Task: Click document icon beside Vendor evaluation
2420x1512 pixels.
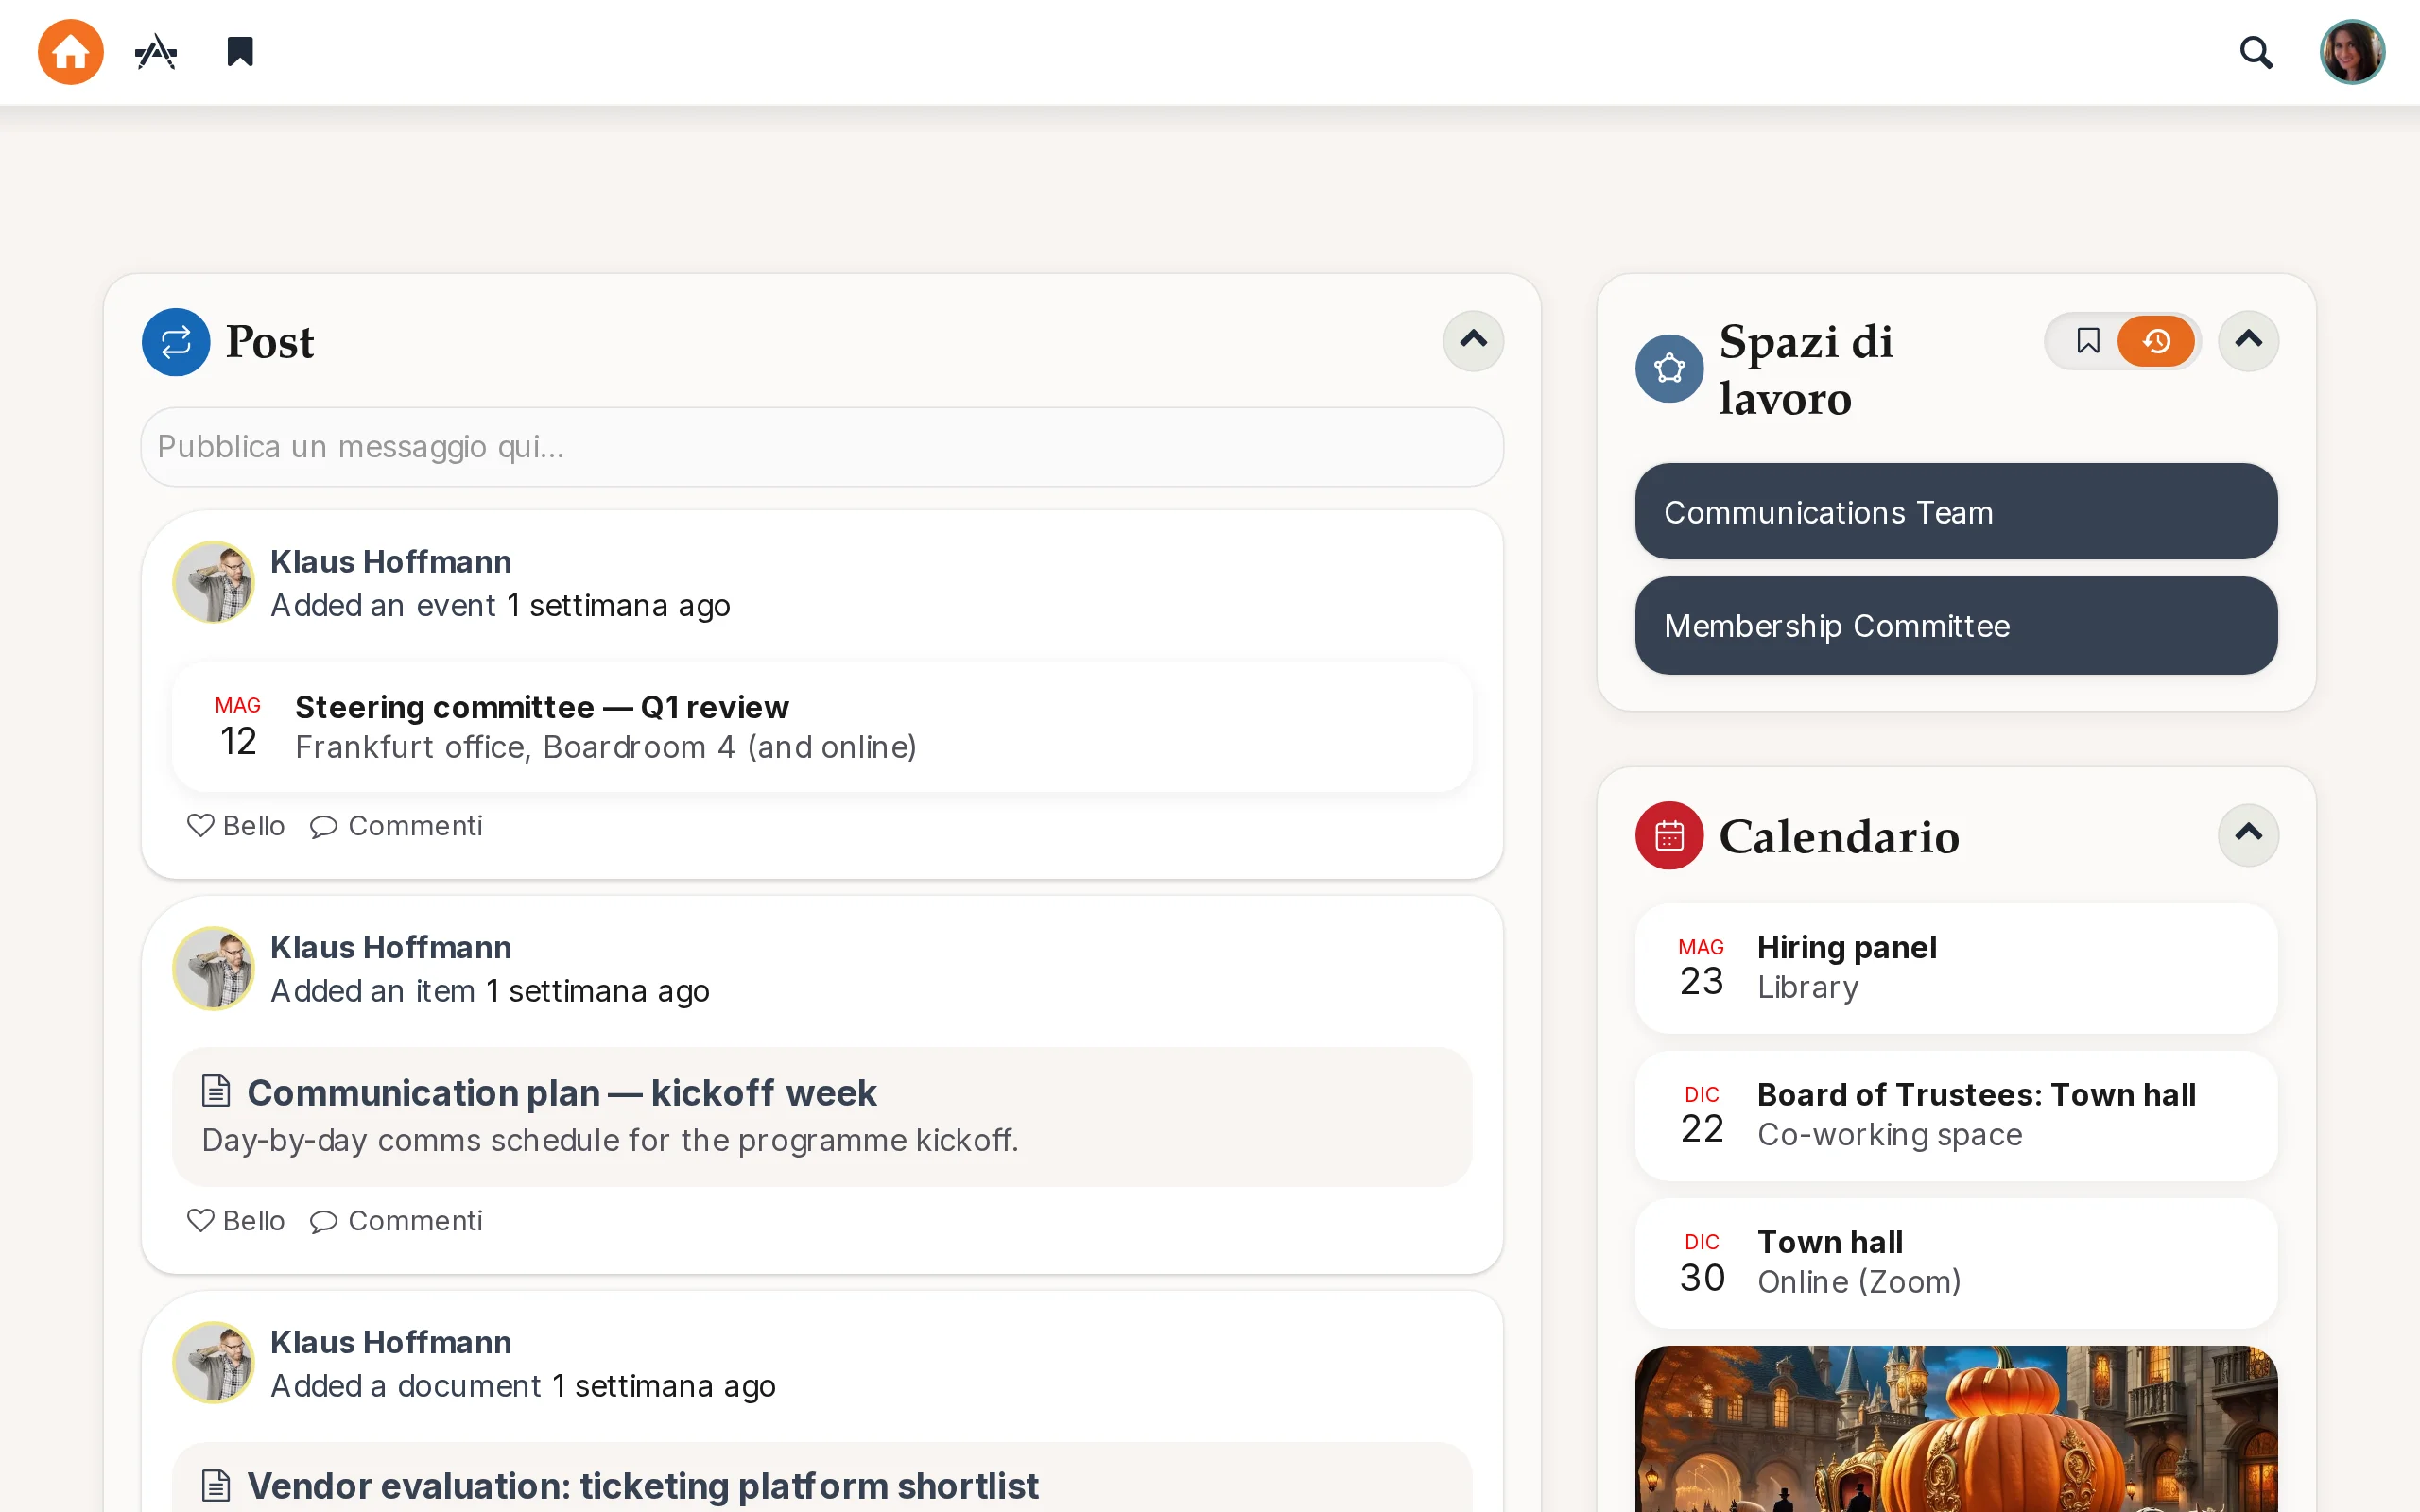Action: [x=216, y=1486]
